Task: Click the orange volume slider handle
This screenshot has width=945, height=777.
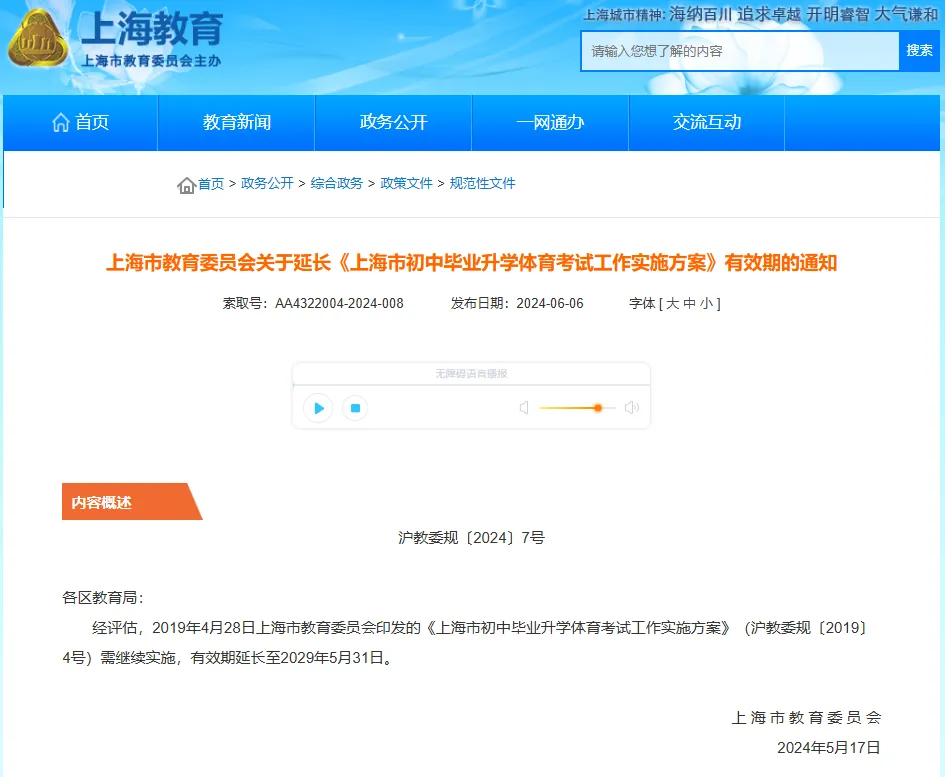Action: (598, 408)
